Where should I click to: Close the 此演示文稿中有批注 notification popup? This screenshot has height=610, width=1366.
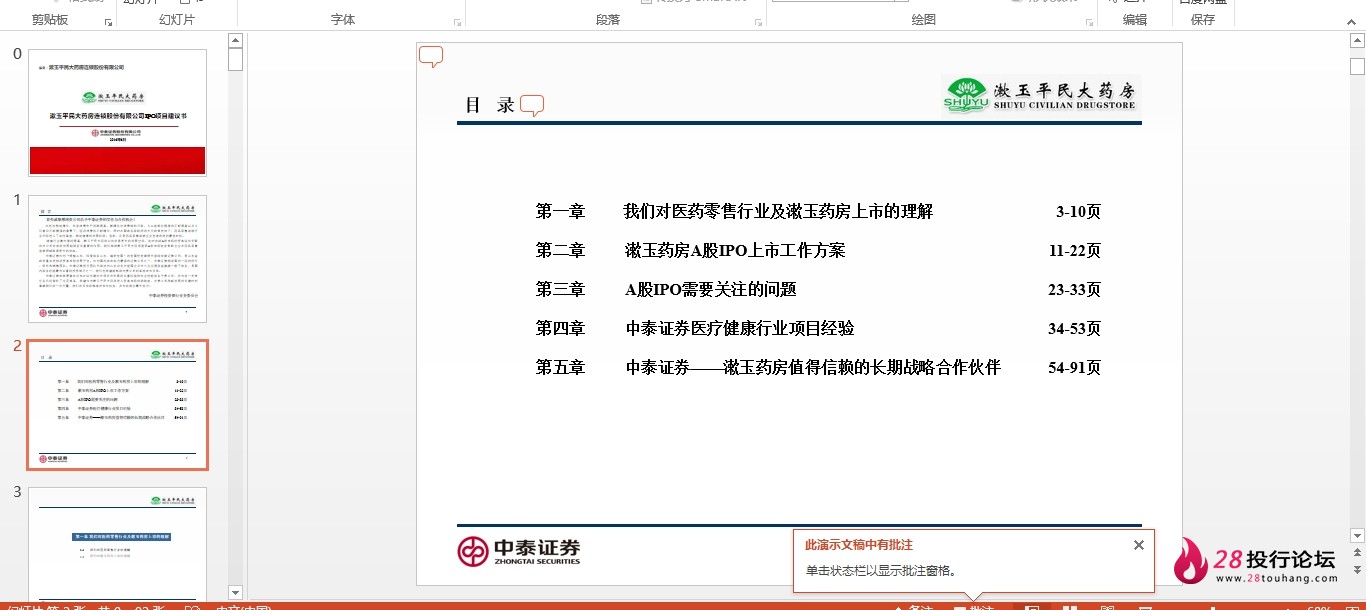click(x=1138, y=545)
